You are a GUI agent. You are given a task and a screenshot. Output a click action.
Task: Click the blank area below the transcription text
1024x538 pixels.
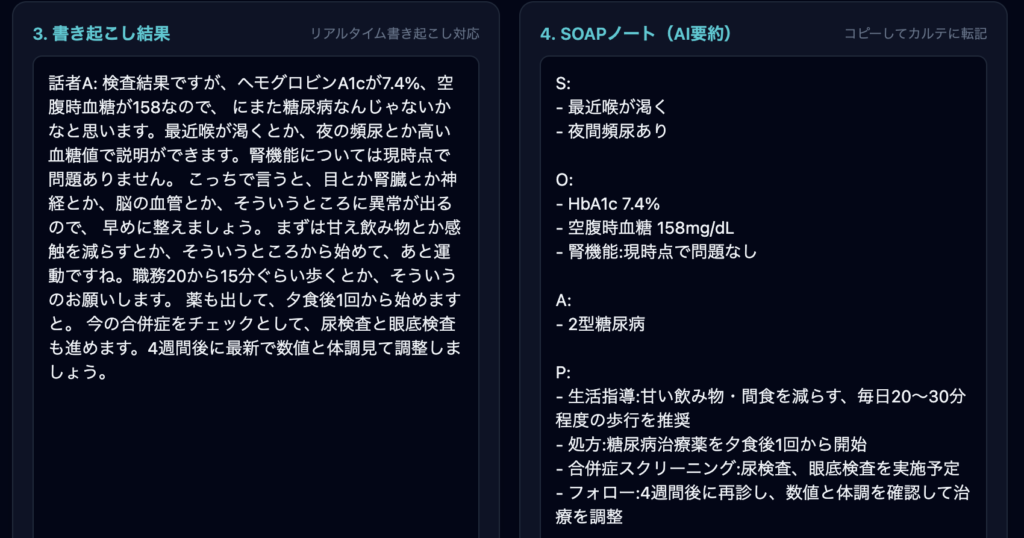click(255, 460)
